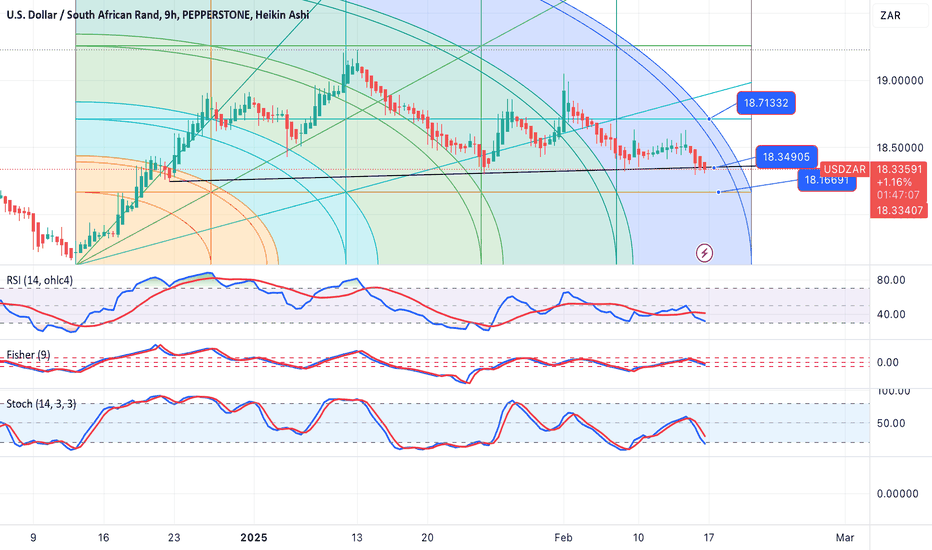The image size is (932, 550).
Task: Click the 2025 label on time axis
Action: 254,538
